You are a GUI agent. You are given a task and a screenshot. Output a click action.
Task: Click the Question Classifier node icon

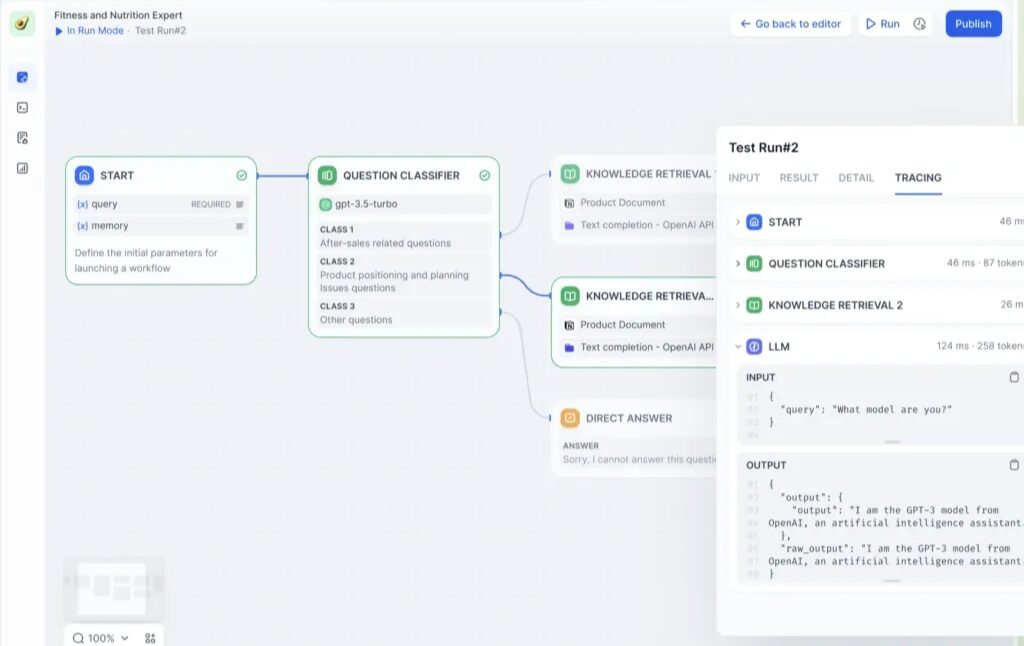coord(327,175)
